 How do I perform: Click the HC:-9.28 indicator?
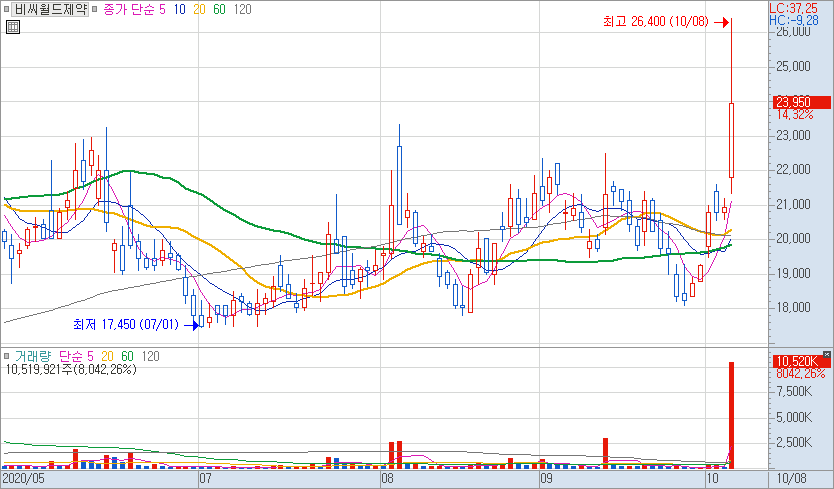(x=794, y=20)
